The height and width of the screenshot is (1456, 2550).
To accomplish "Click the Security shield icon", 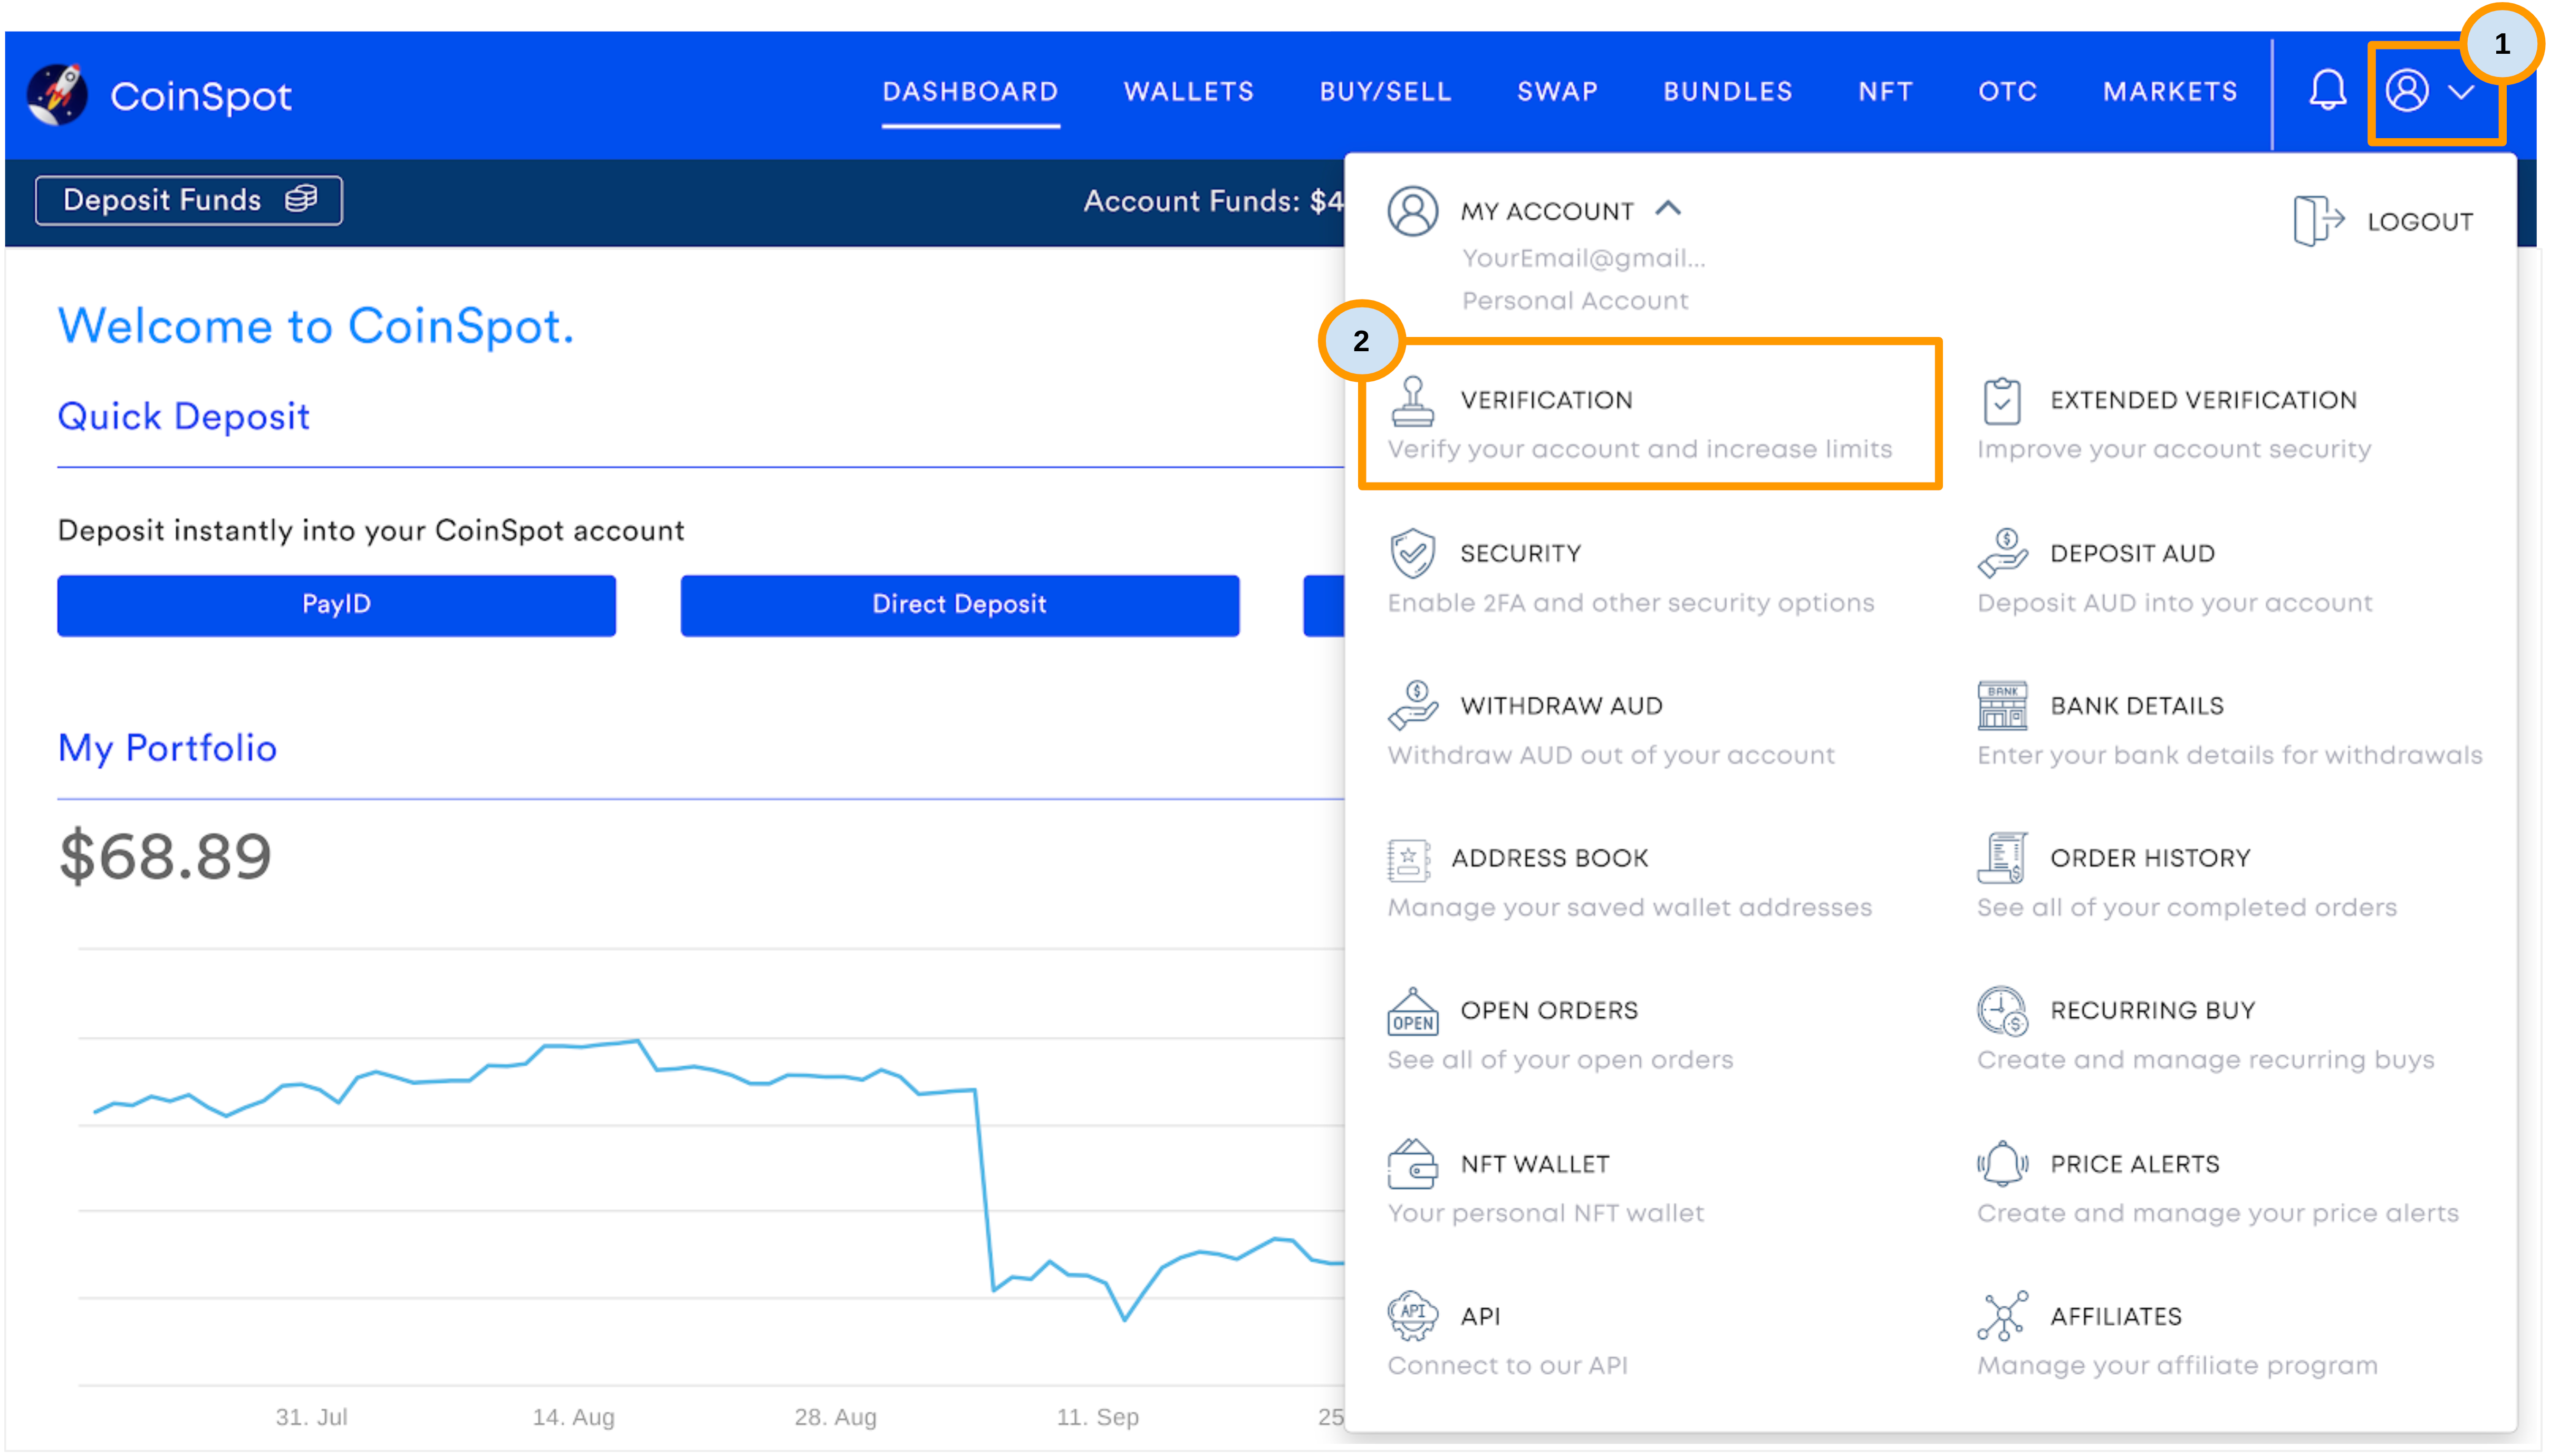I will 1412,553.
